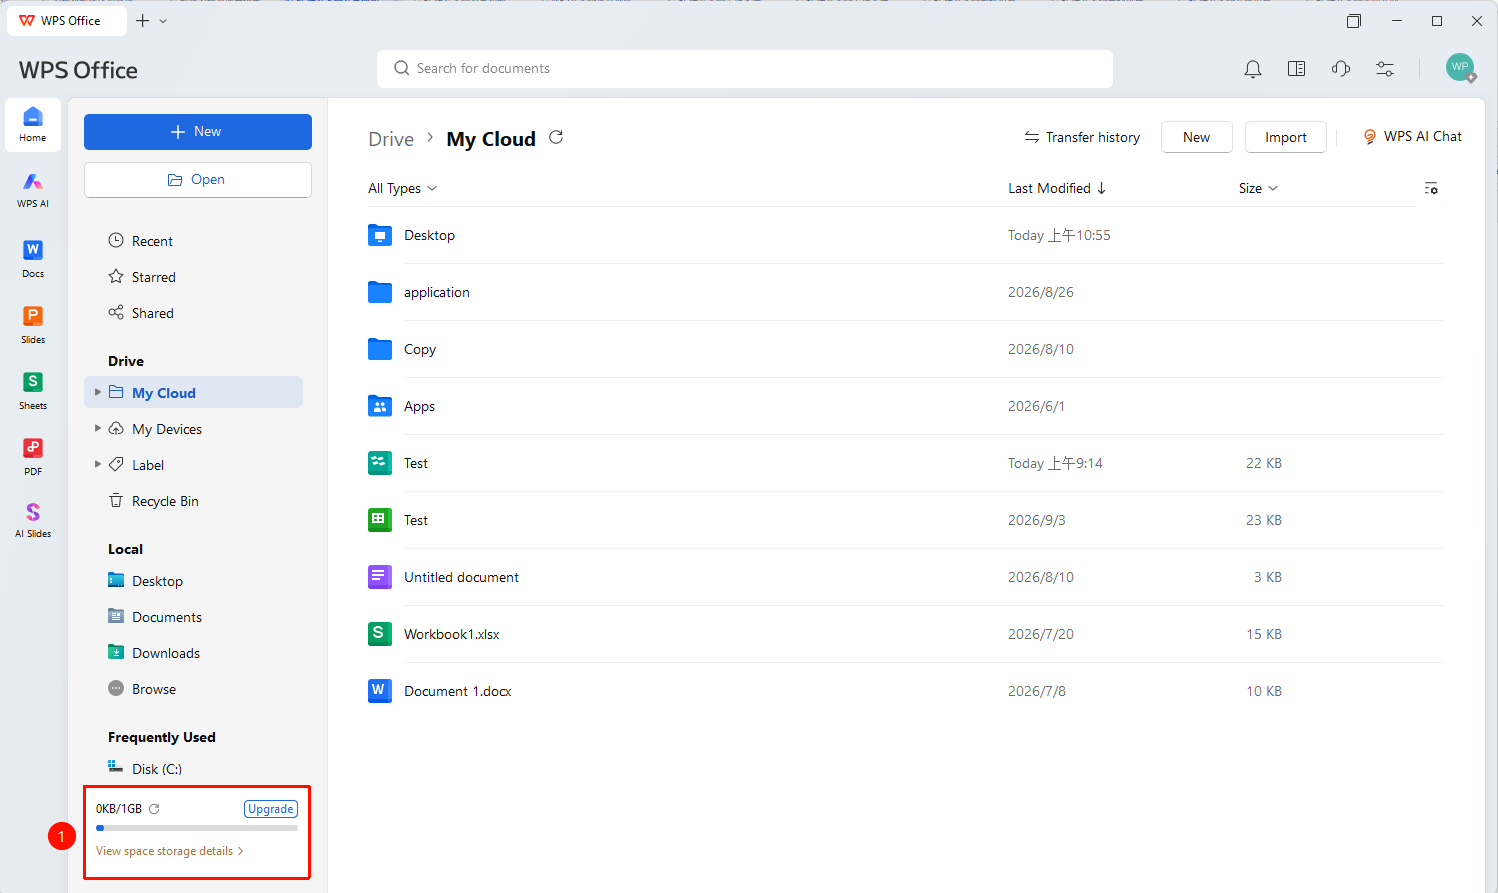1498x893 pixels.
Task: Add a new tab with plus
Action: point(142,21)
